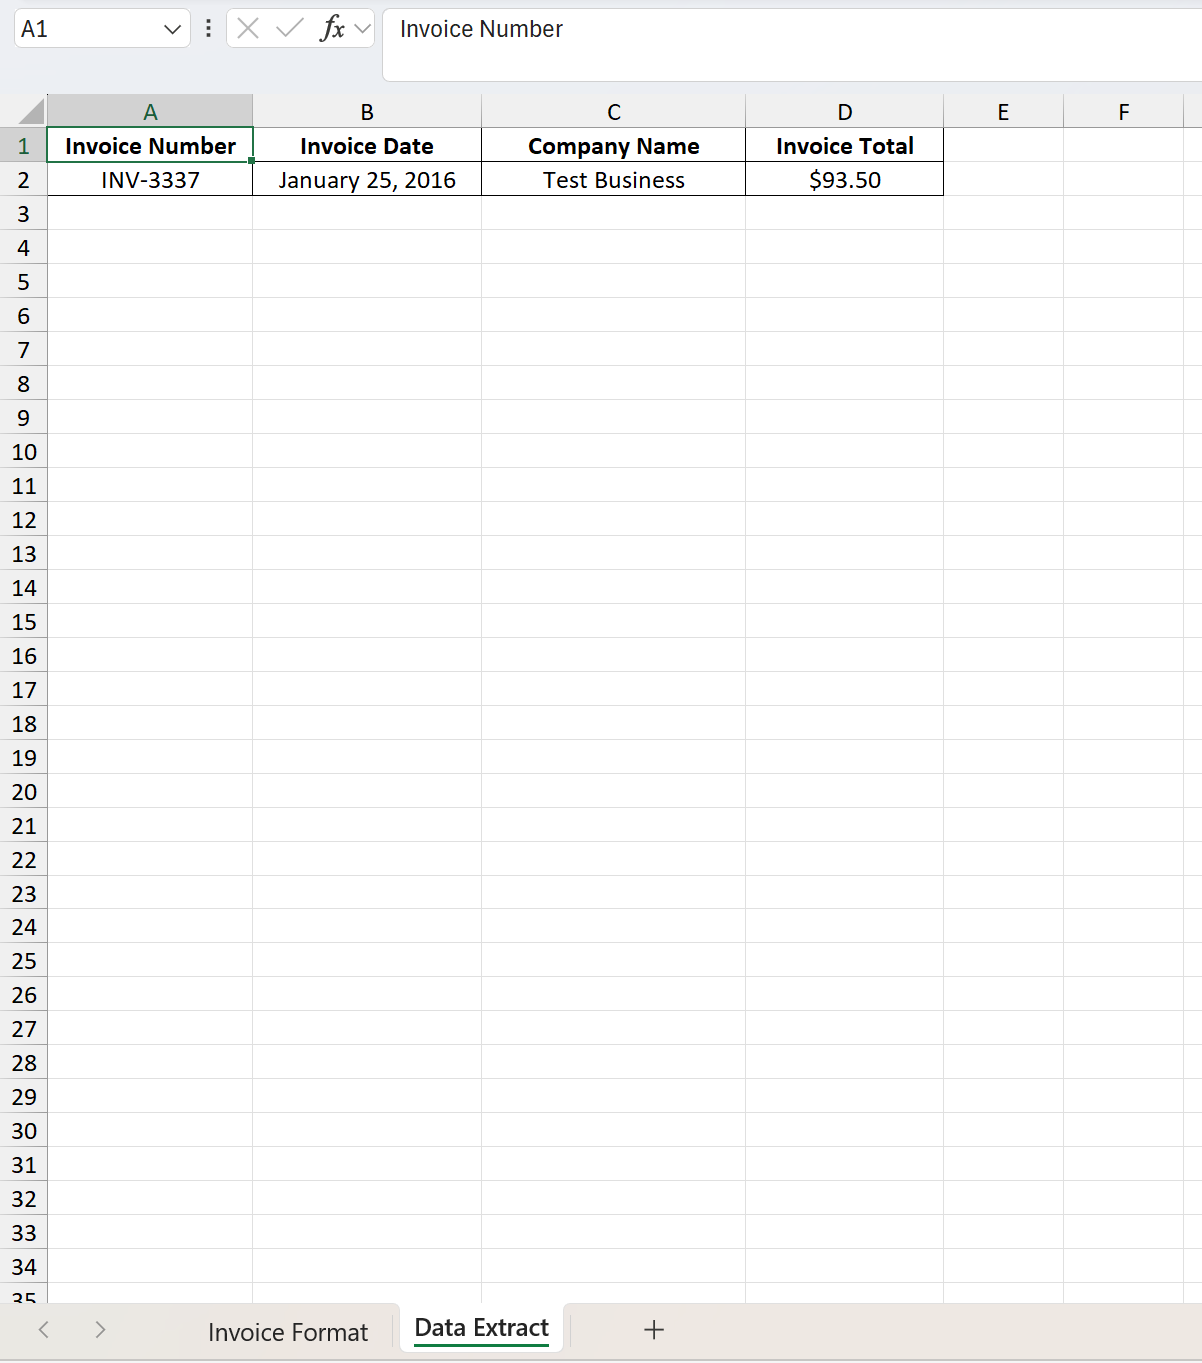Select the Data Extract sheet tab

coord(481,1327)
